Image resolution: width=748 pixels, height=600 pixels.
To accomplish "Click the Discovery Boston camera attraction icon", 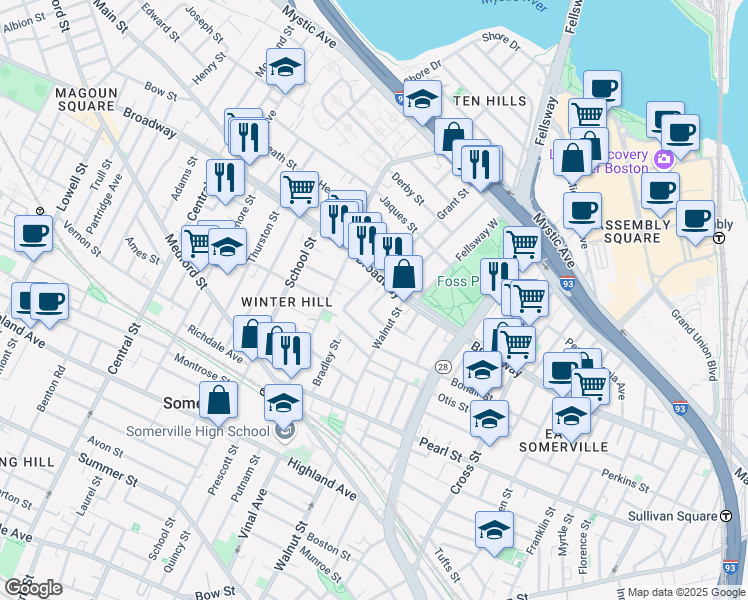I will pyautogui.click(x=664, y=159).
